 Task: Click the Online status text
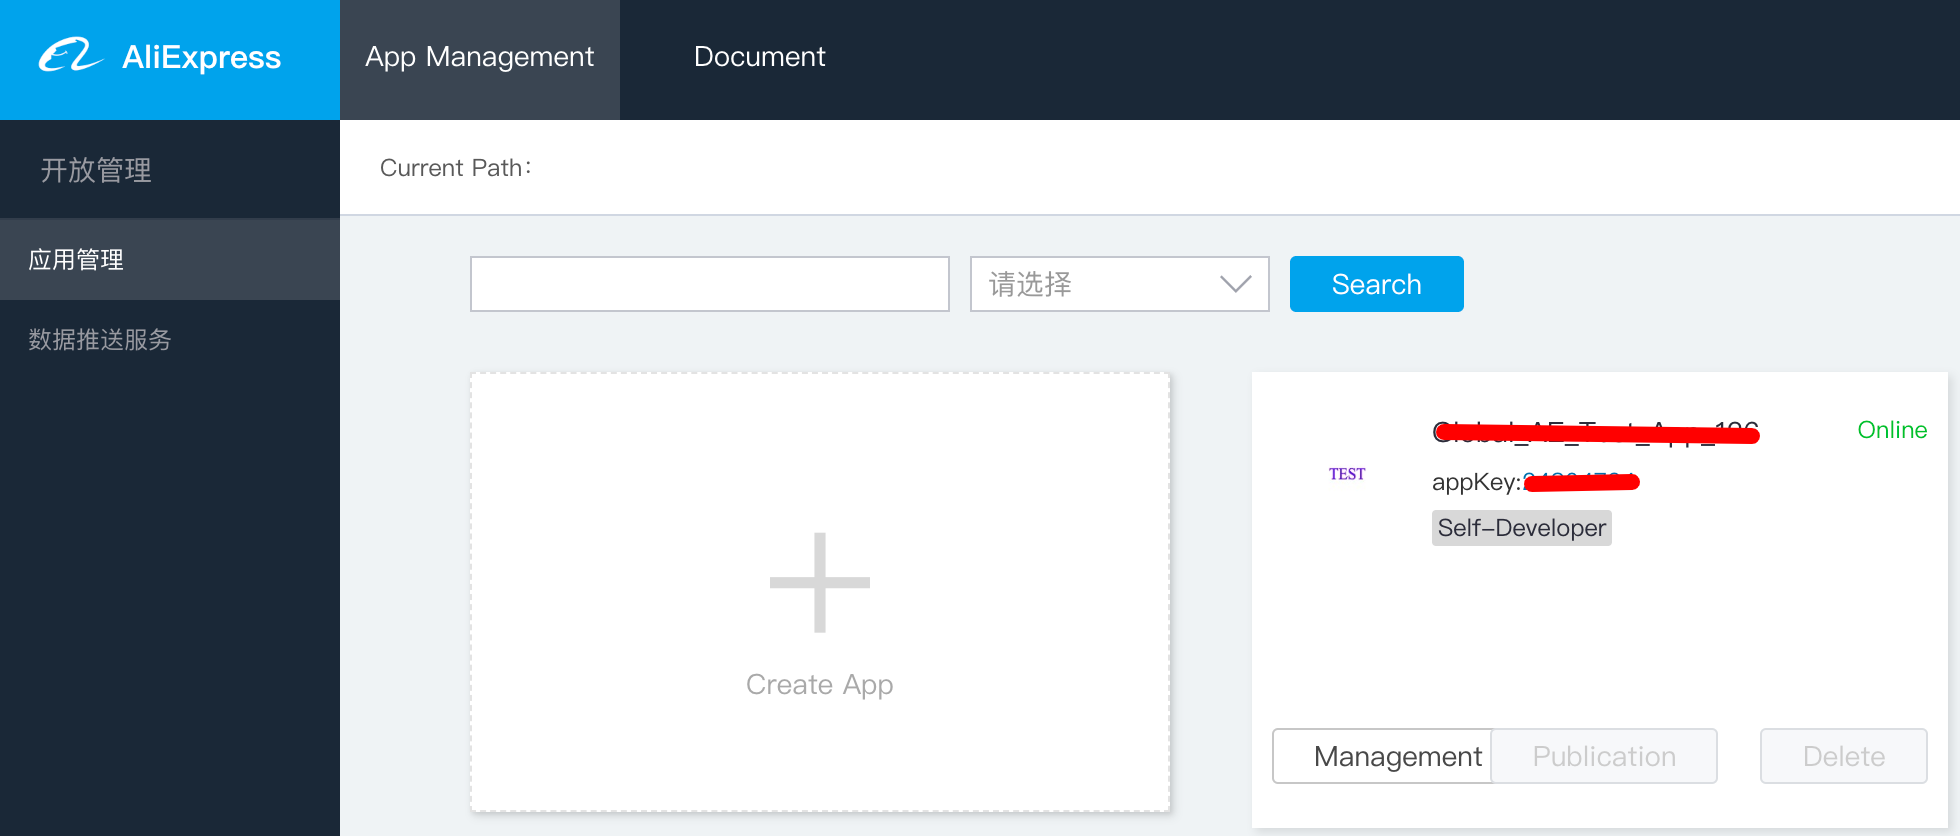pyautogui.click(x=1892, y=430)
